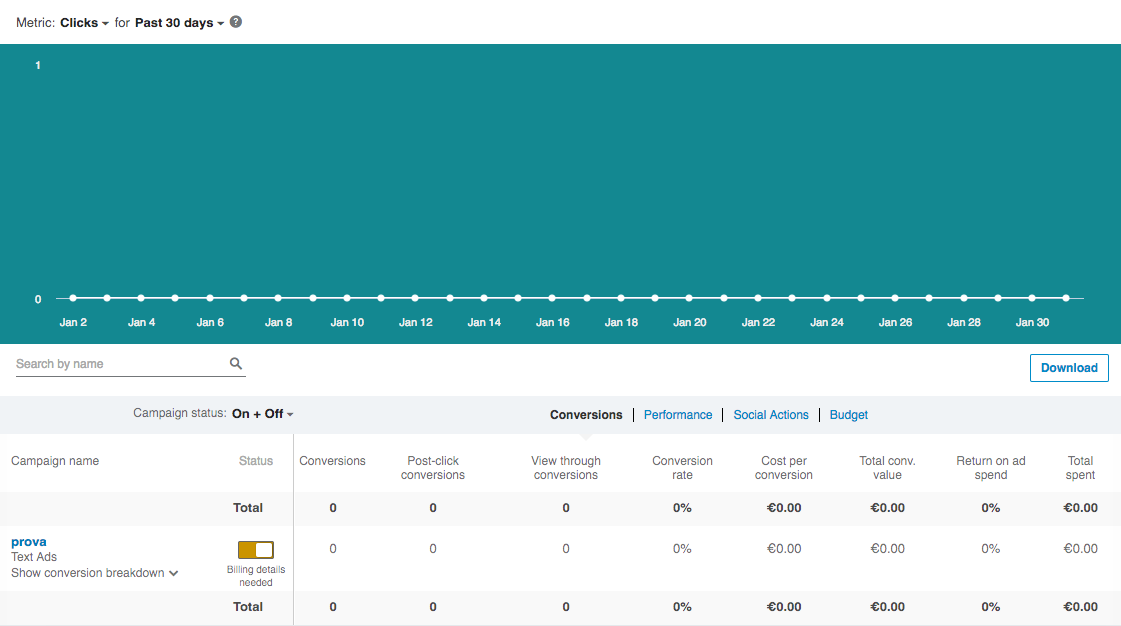The height and width of the screenshot is (626, 1121).
Task: Open the Social Actions tab
Action: [x=771, y=414]
